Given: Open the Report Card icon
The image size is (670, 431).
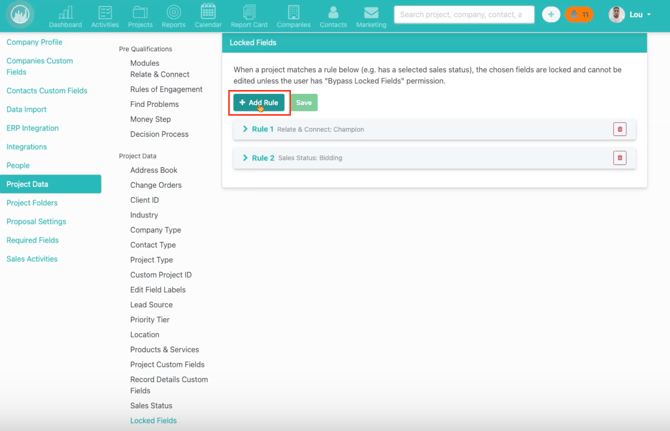Looking at the screenshot, I should tap(249, 15).
